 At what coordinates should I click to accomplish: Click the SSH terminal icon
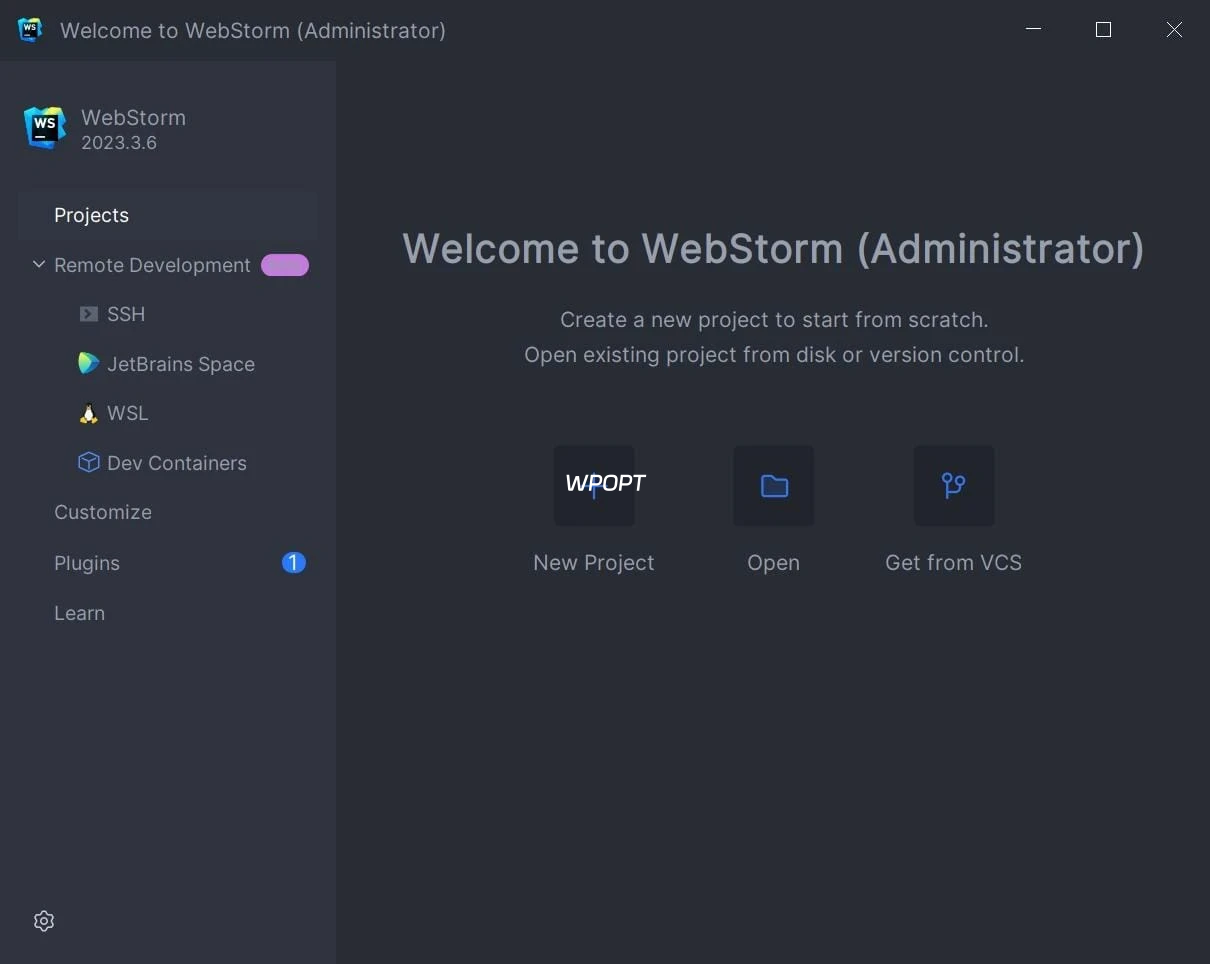tap(89, 314)
